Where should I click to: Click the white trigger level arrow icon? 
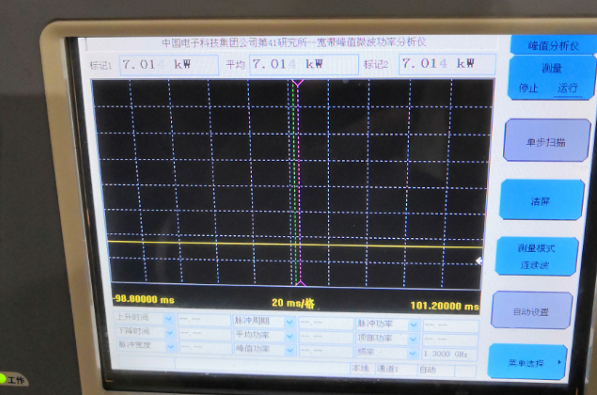[479, 261]
